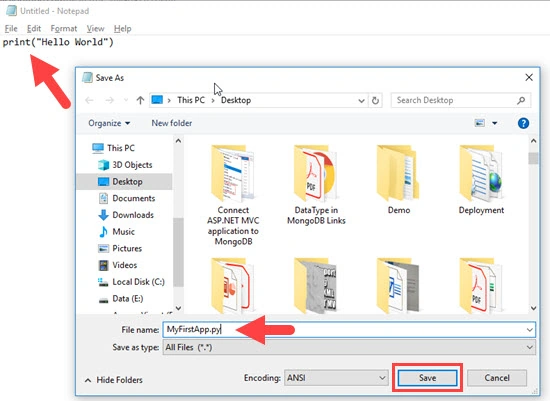Click the refresh icon by the address bar

pos(375,100)
